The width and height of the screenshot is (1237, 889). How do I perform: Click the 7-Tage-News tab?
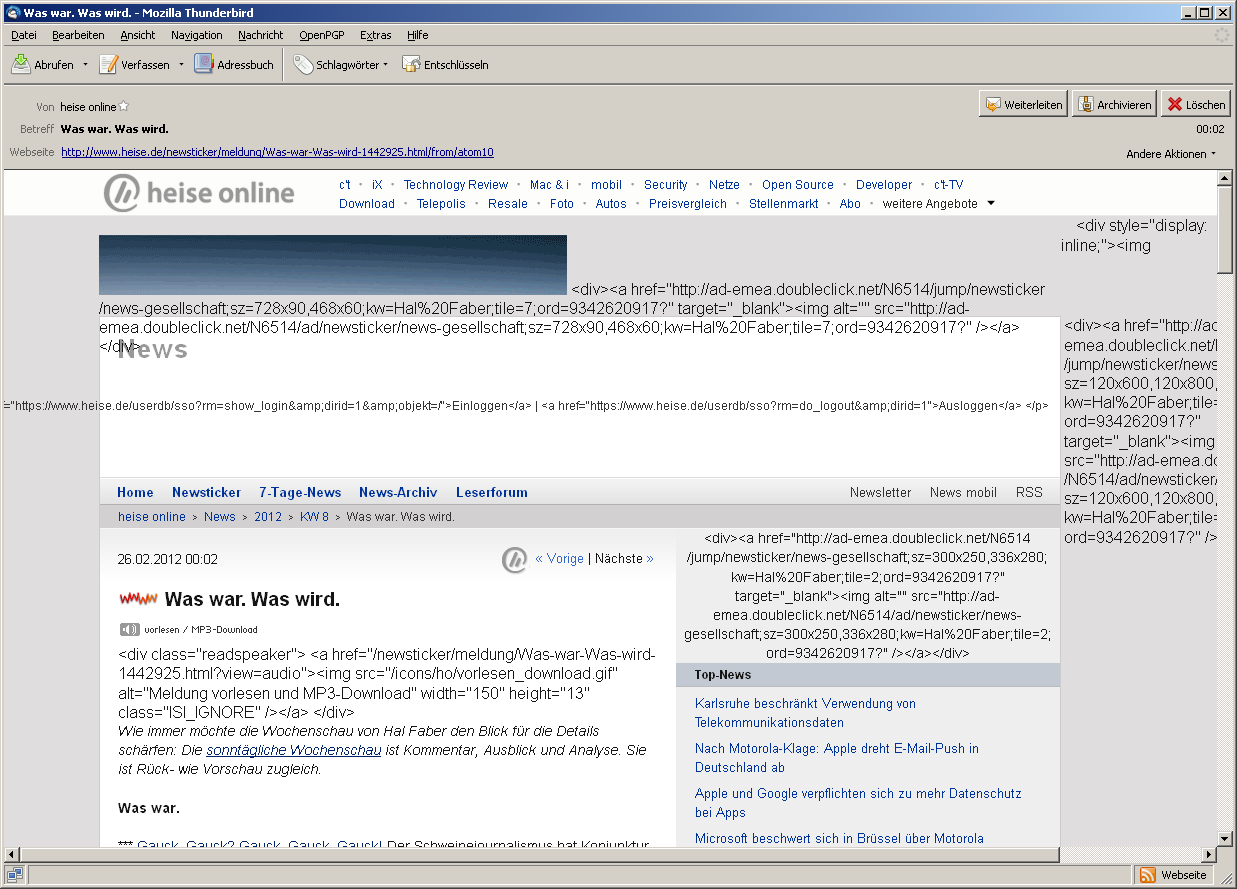click(300, 492)
